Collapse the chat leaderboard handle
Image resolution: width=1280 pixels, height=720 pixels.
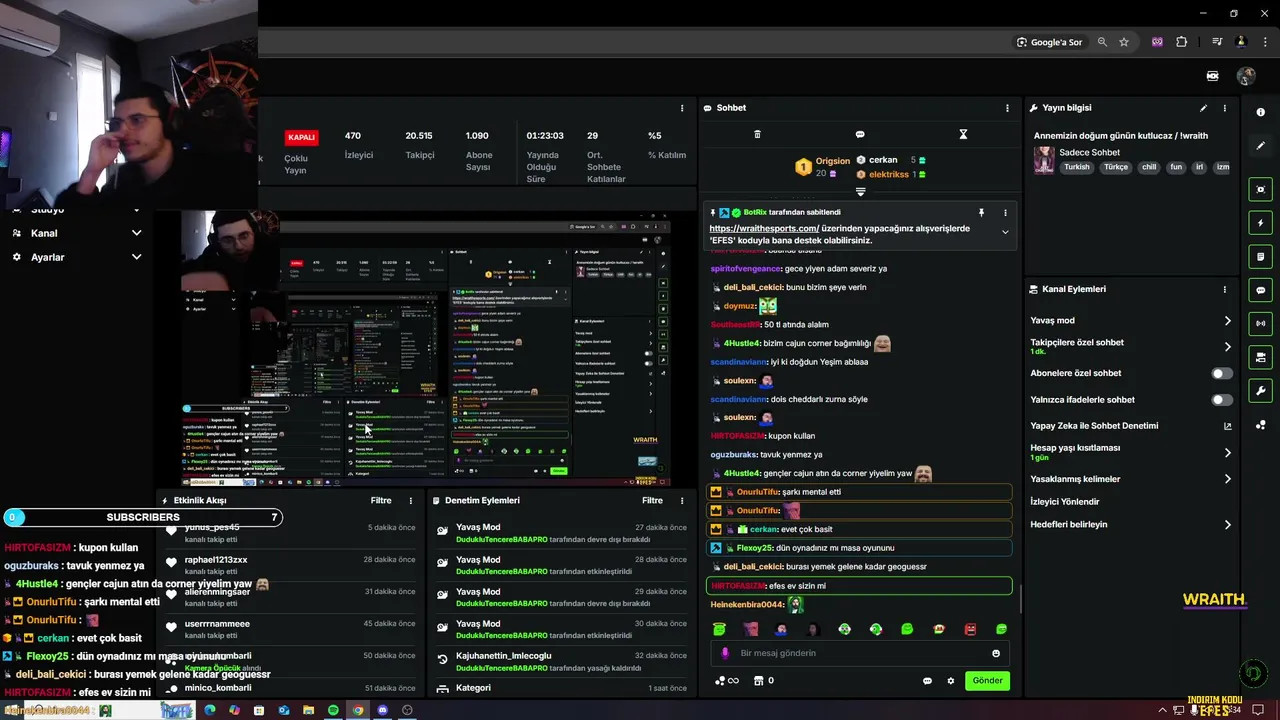860,192
